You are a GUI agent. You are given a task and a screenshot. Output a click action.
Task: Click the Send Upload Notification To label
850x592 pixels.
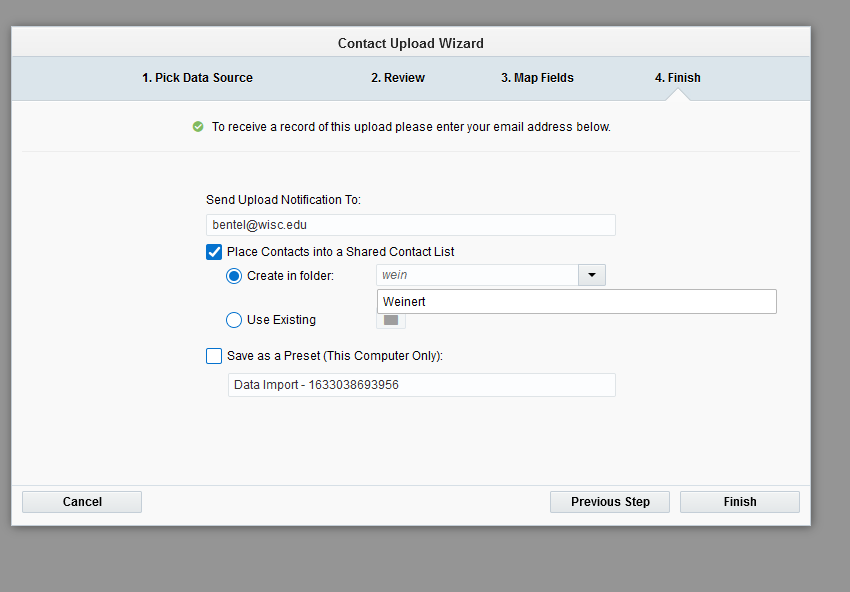tap(283, 200)
